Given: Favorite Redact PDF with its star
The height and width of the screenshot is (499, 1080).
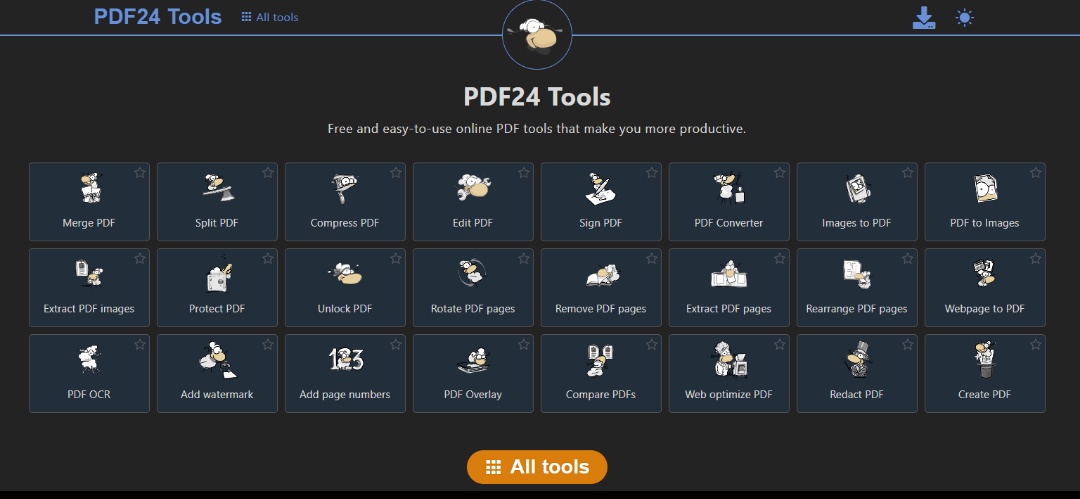Looking at the screenshot, I should click(x=907, y=344).
